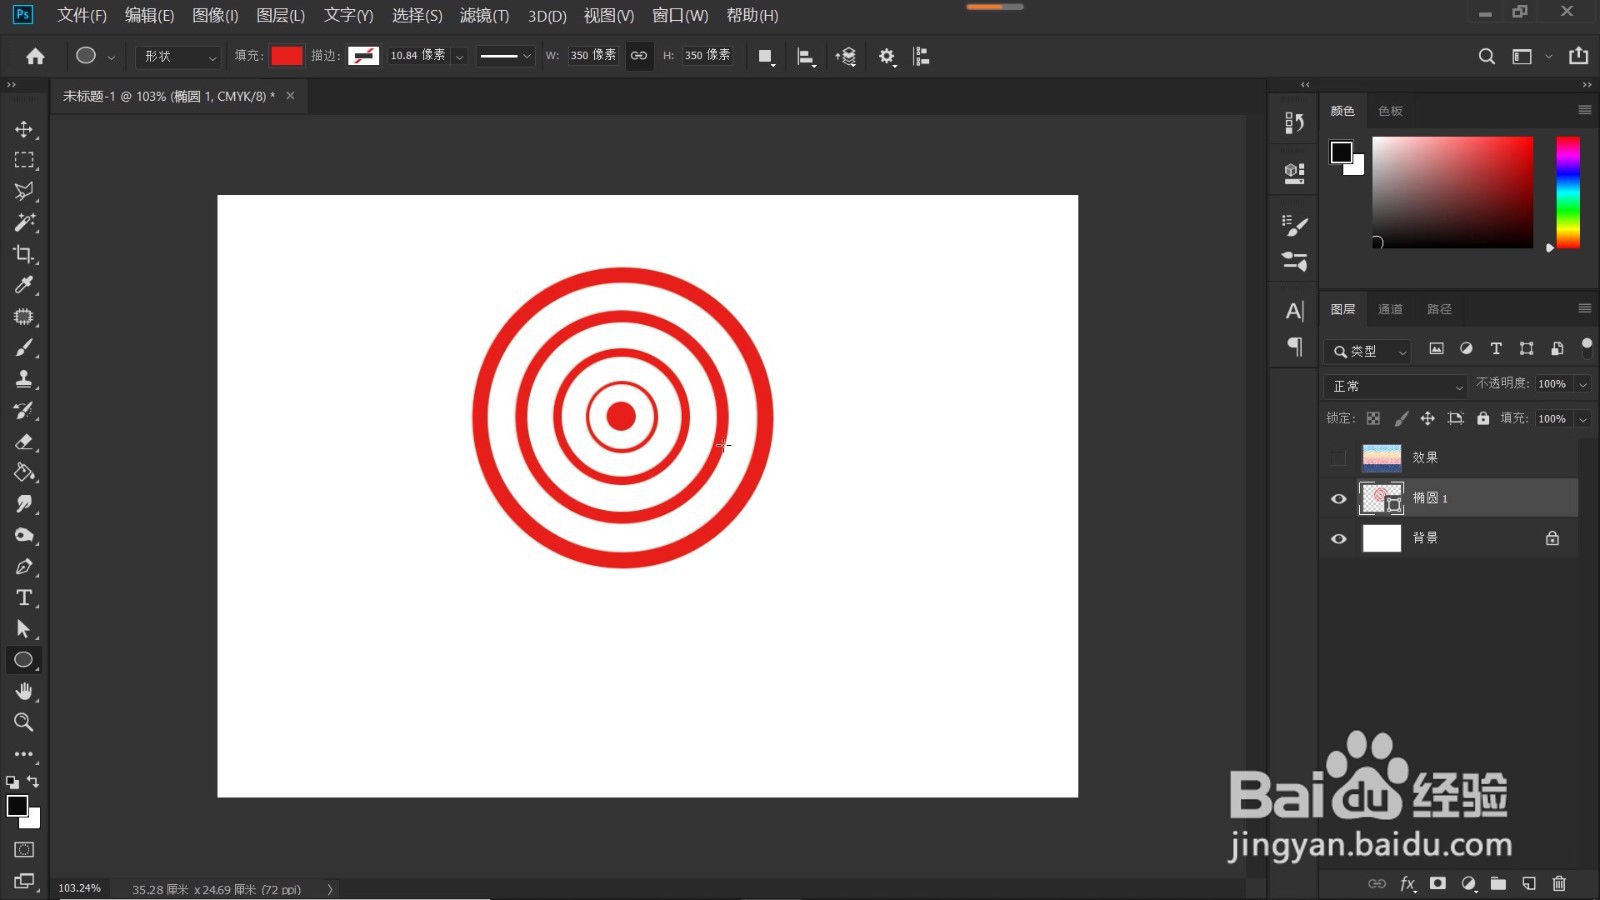Toggle link between width and height
1600x900 pixels.
coord(639,56)
